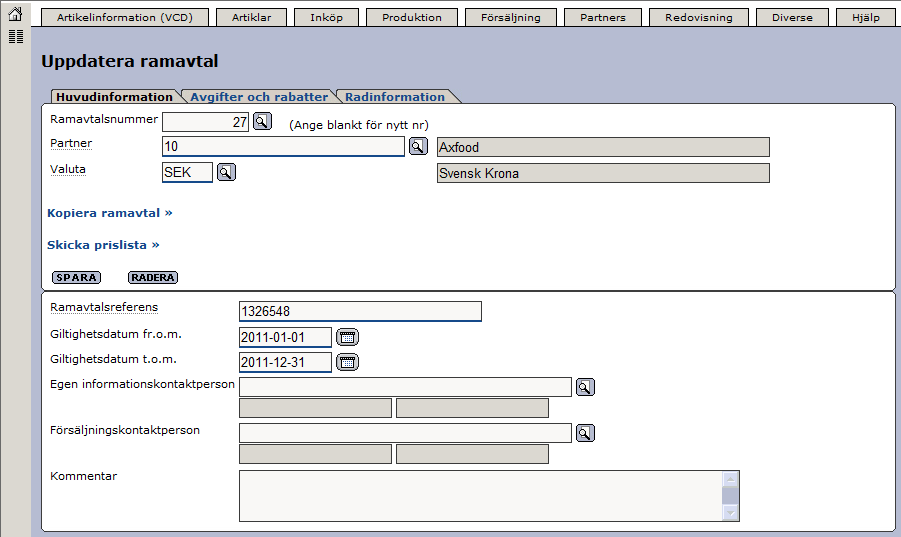The width and height of the screenshot is (901, 537).
Task: Click Kommentar scrollbar down arrow
Action: coord(730,513)
